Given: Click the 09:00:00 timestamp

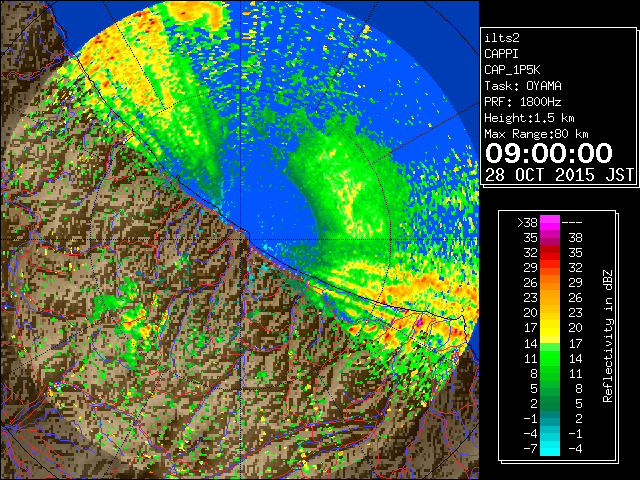Looking at the screenshot, I should point(549,153).
